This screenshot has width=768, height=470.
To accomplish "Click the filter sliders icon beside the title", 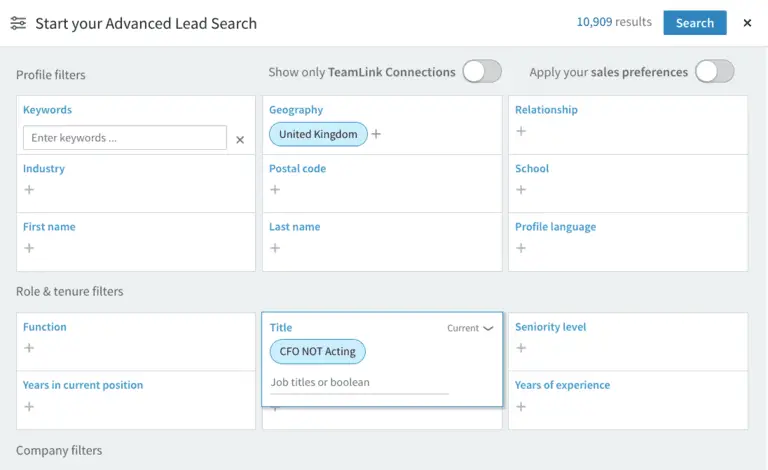I will point(18,23).
